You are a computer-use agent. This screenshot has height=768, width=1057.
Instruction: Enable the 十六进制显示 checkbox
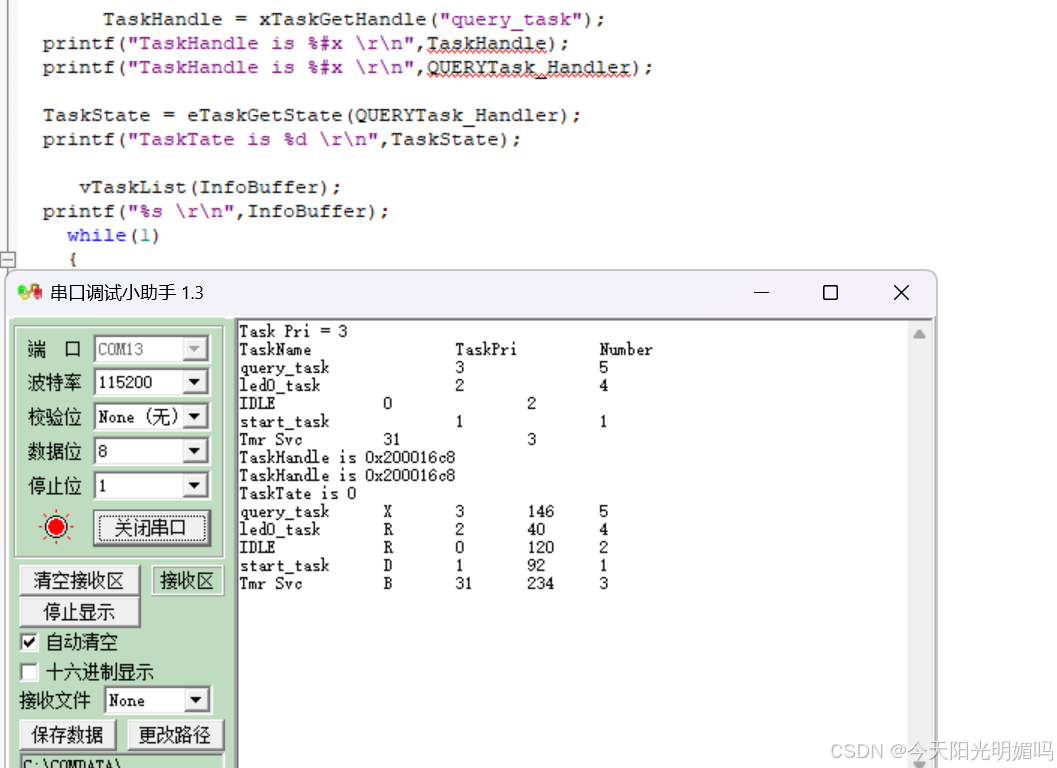pyautogui.click(x=29, y=672)
